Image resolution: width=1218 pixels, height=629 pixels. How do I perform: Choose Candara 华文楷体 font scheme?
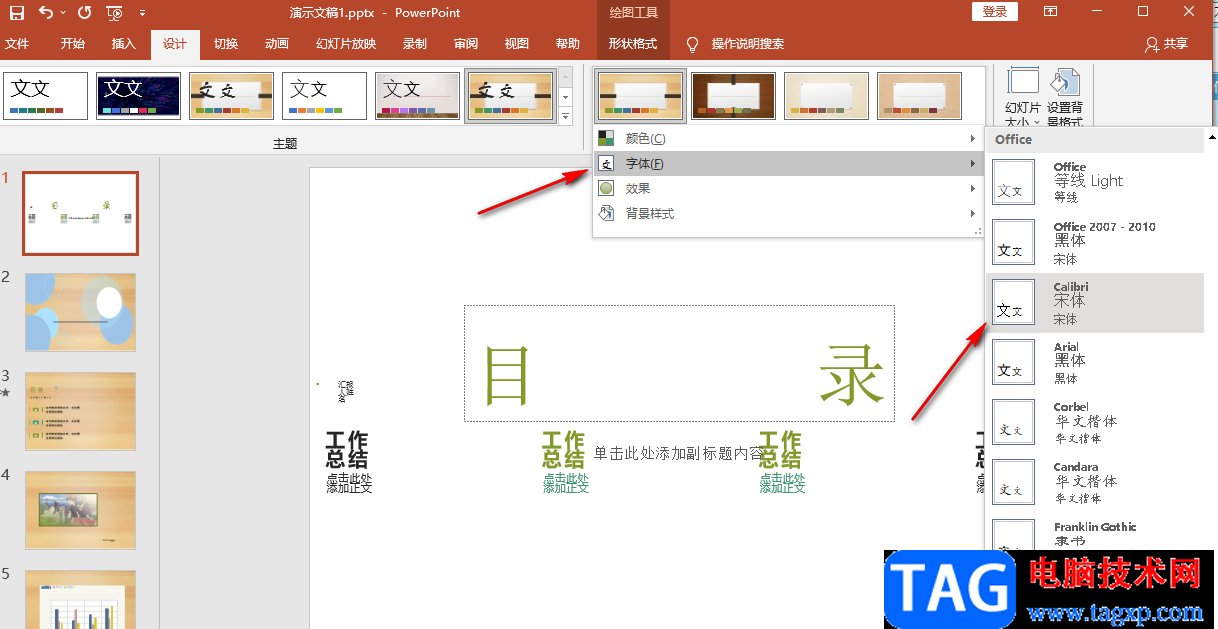(x=1095, y=483)
